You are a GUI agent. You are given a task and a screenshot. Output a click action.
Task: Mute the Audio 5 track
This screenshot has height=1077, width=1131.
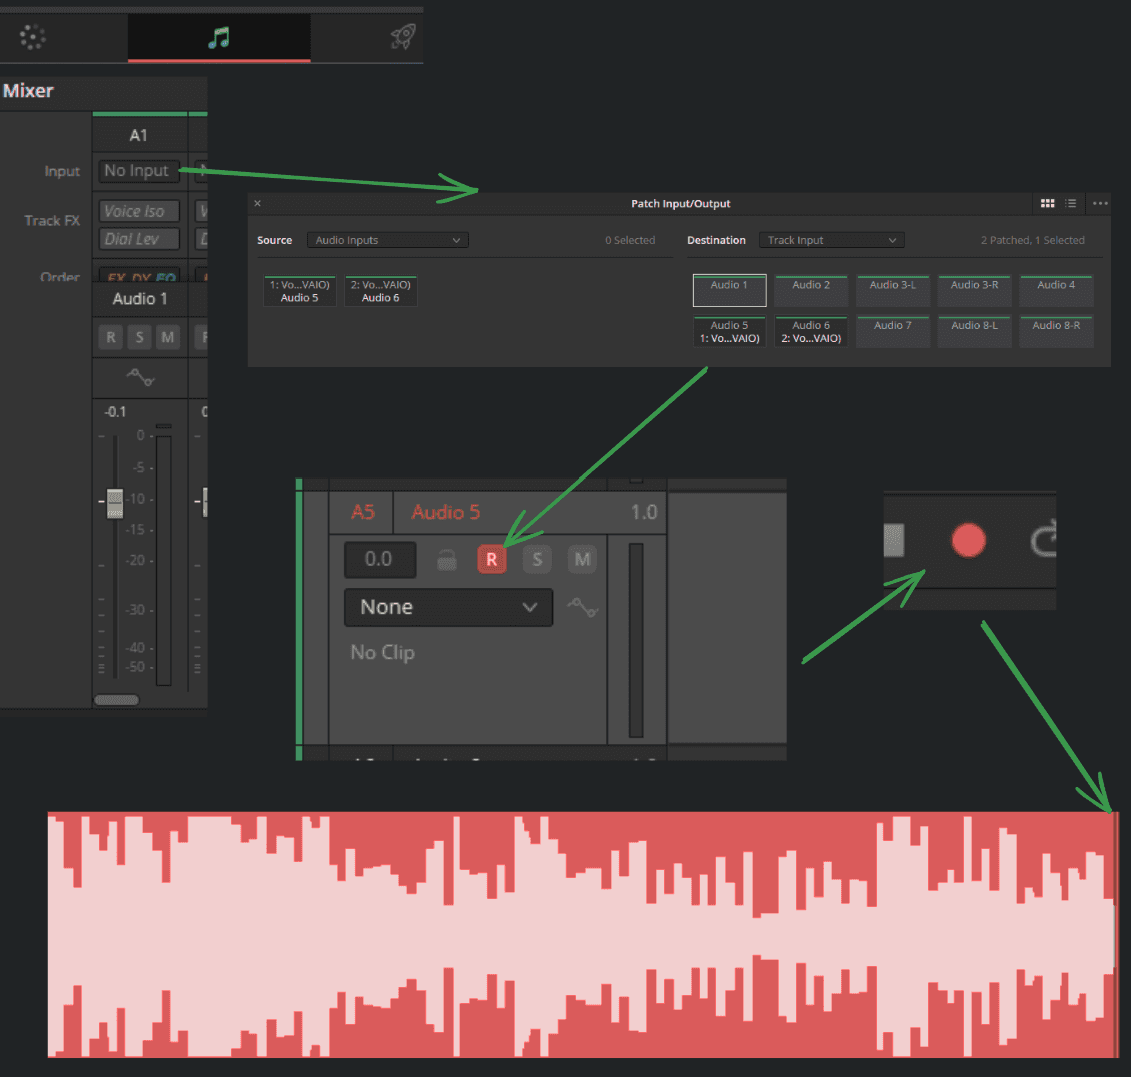tap(582, 559)
